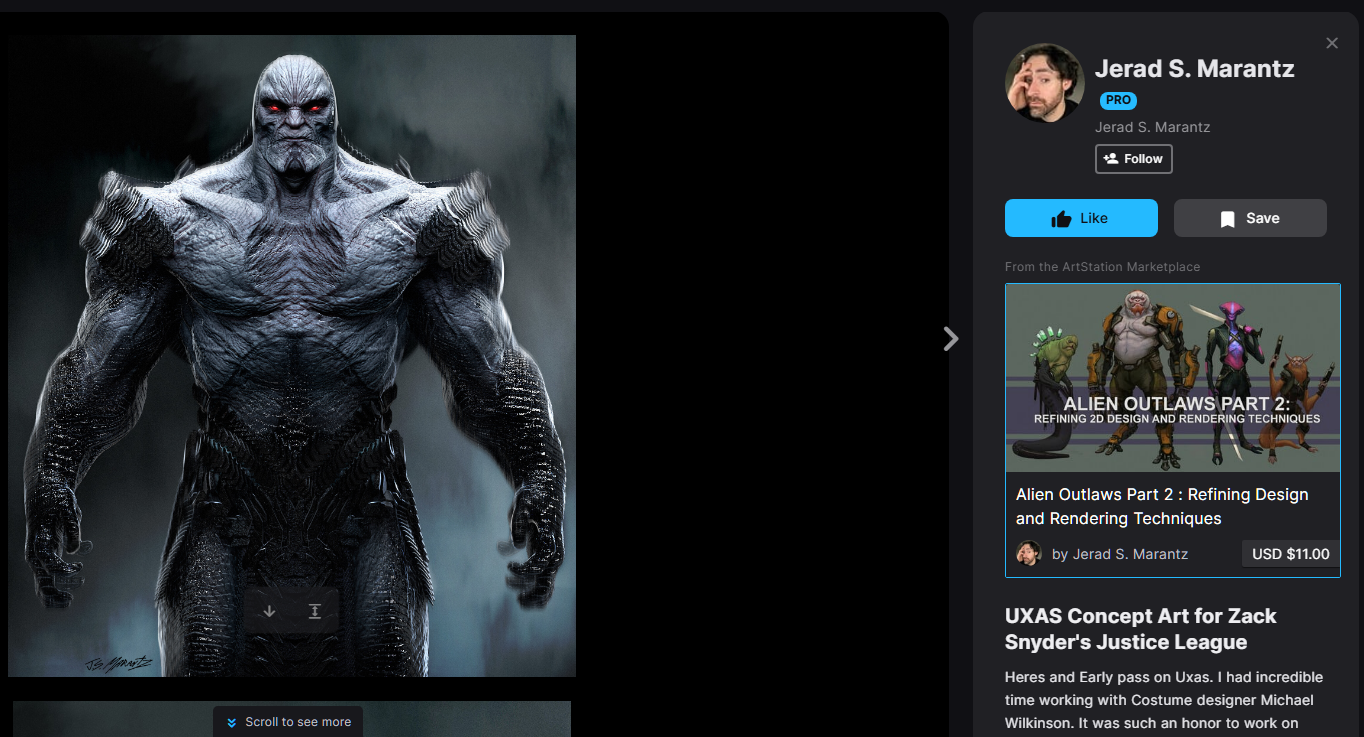Click the artwork description paragraph

1164,700
